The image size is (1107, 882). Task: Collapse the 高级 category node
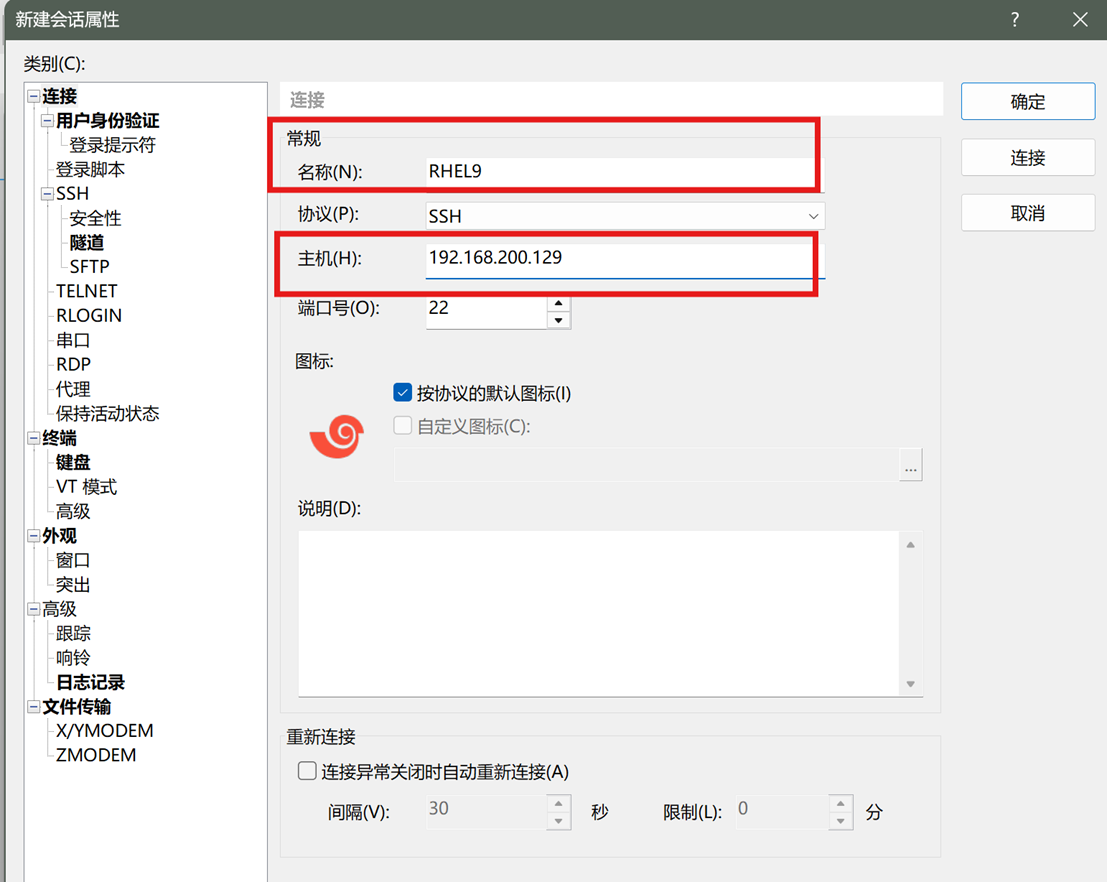33,609
